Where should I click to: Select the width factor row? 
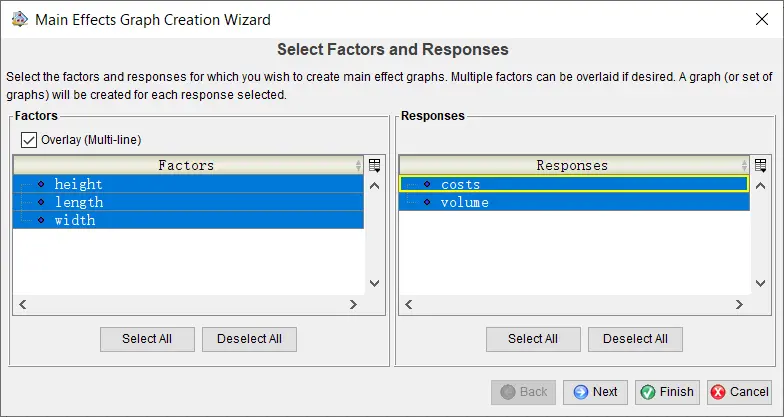click(x=75, y=220)
